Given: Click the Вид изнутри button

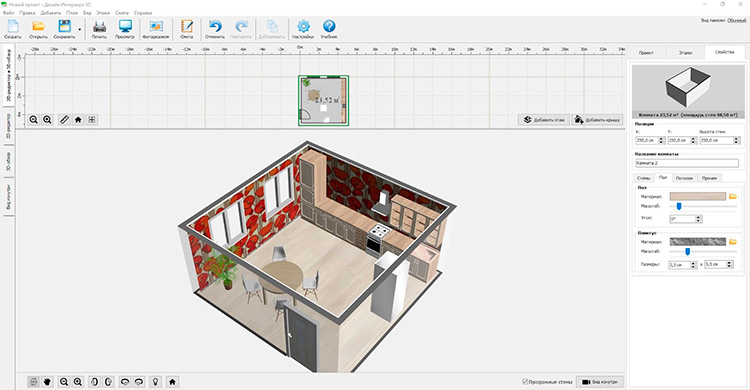Looking at the screenshot, I should point(600,382).
